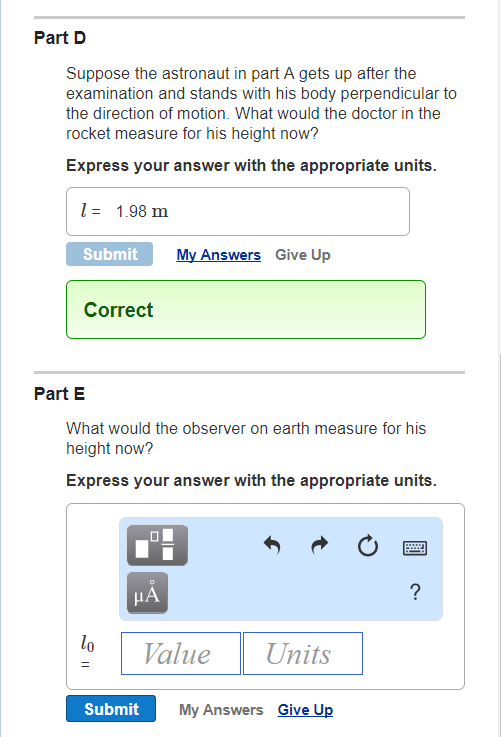Click the undo arrow icon
Screen dimensions: 501x737
point(272,545)
